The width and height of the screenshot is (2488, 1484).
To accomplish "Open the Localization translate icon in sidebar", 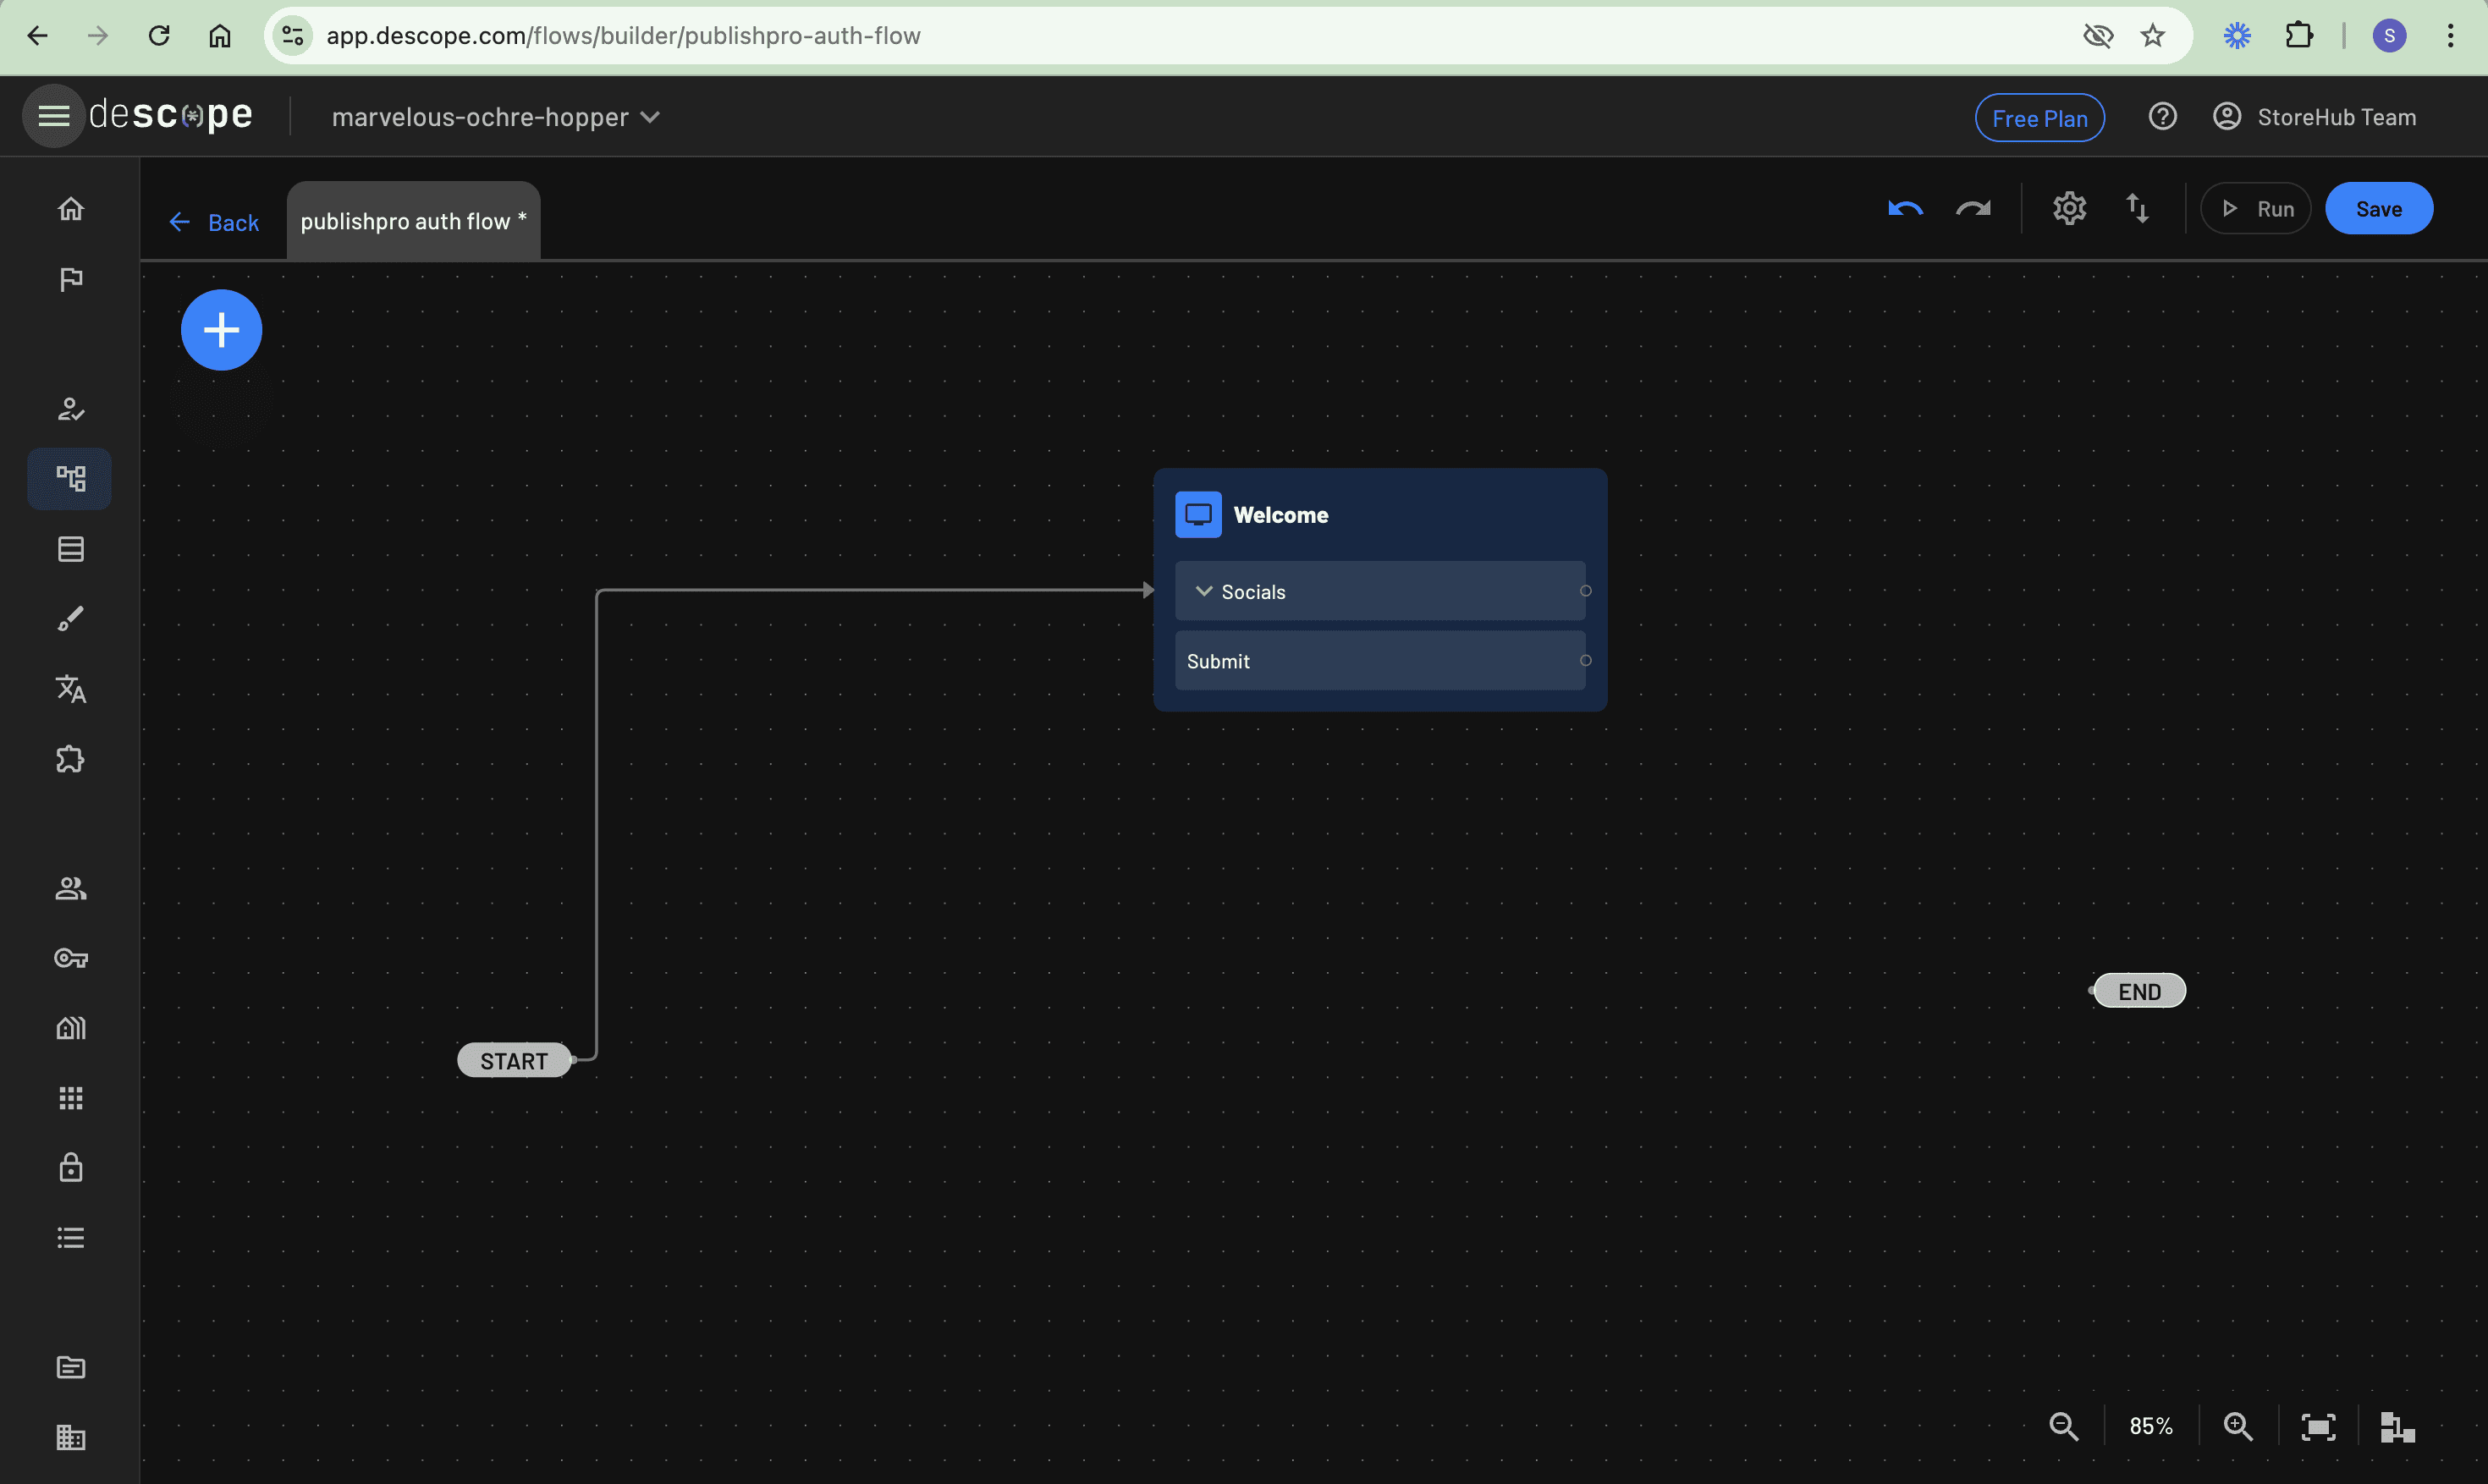I will pyautogui.click(x=70, y=689).
